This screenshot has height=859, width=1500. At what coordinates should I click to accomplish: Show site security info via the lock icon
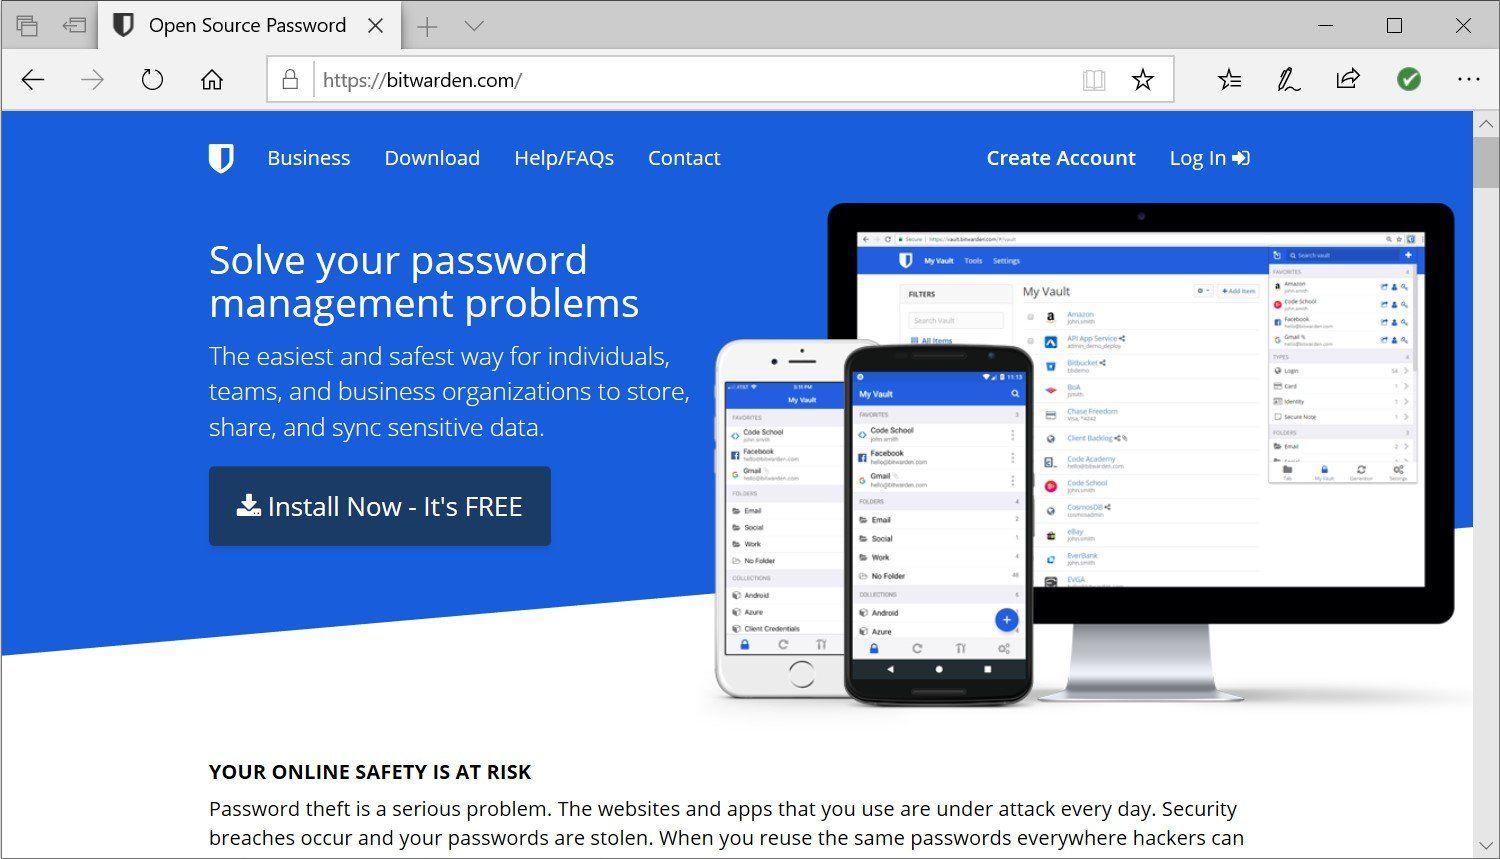pos(290,80)
